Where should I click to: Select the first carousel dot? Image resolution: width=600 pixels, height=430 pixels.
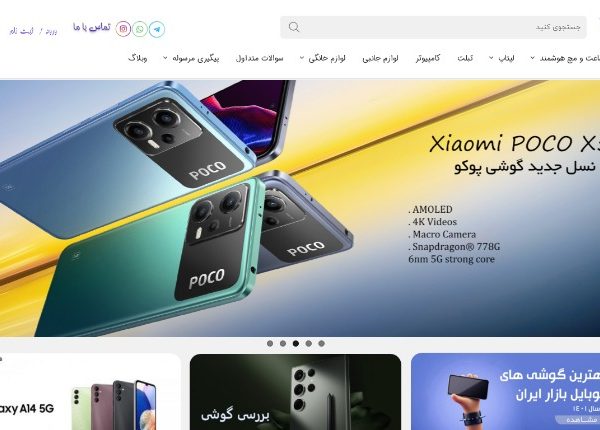270,344
